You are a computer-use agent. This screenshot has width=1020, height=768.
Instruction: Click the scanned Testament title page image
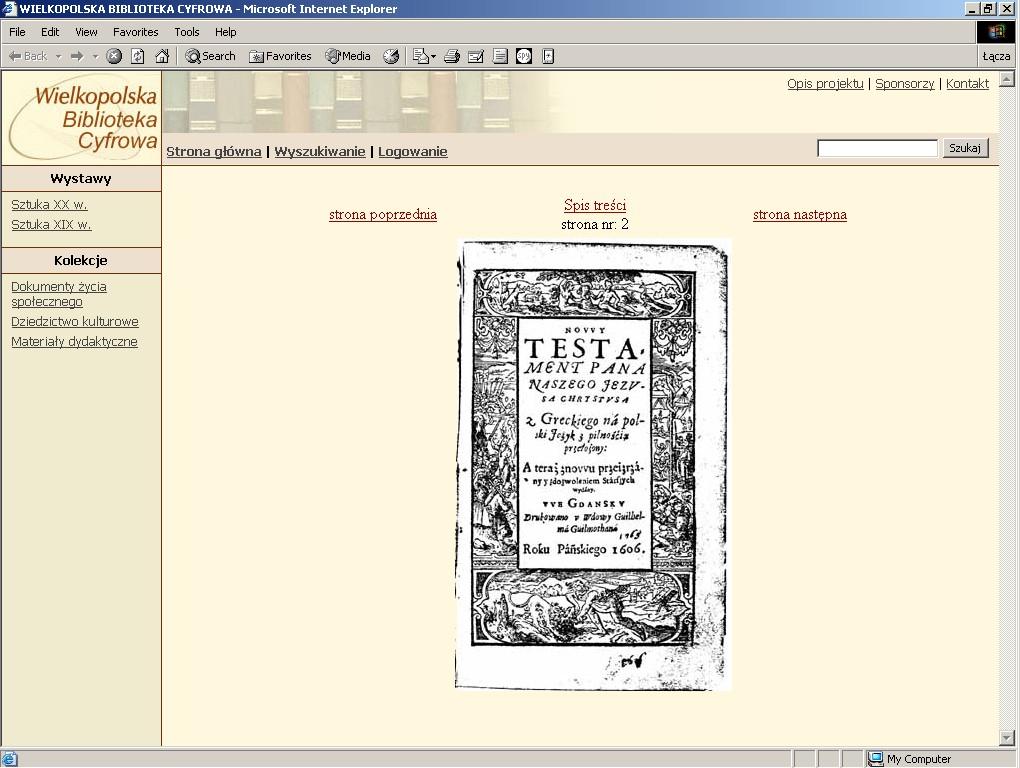(593, 465)
